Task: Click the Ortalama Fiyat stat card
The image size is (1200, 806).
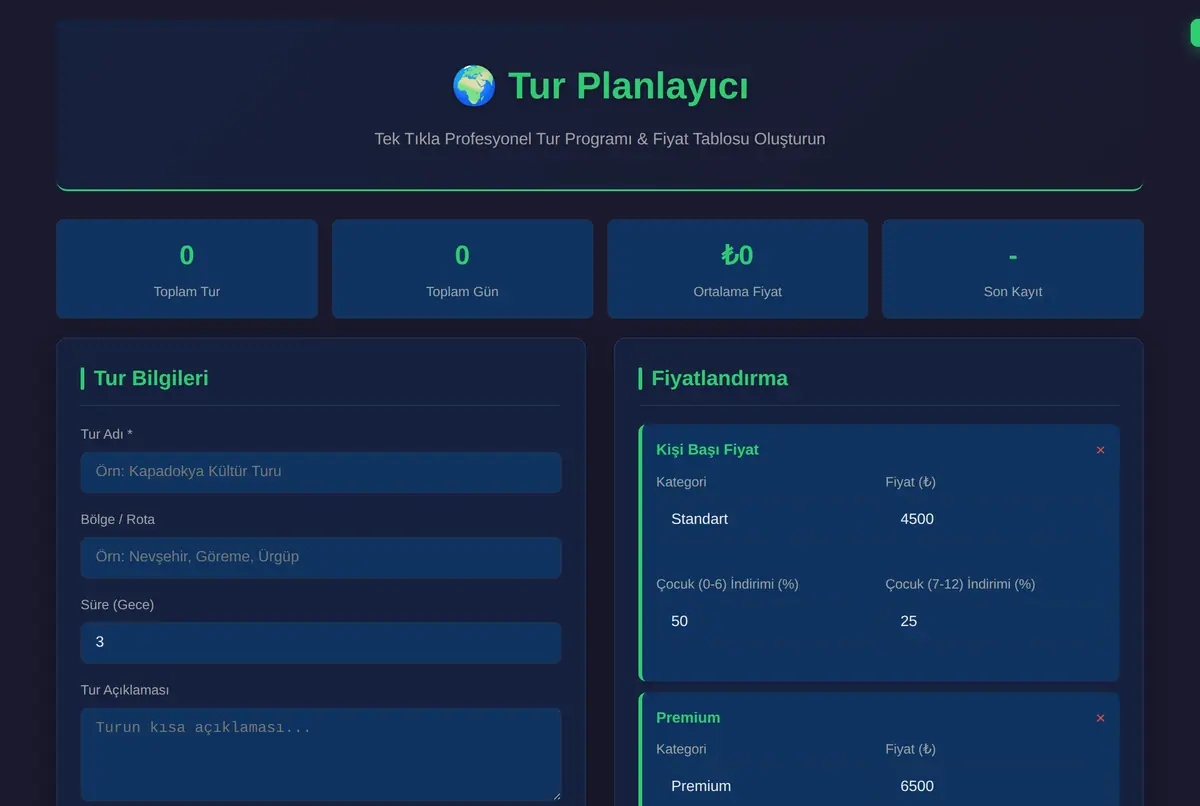Action: tap(738, 269)
